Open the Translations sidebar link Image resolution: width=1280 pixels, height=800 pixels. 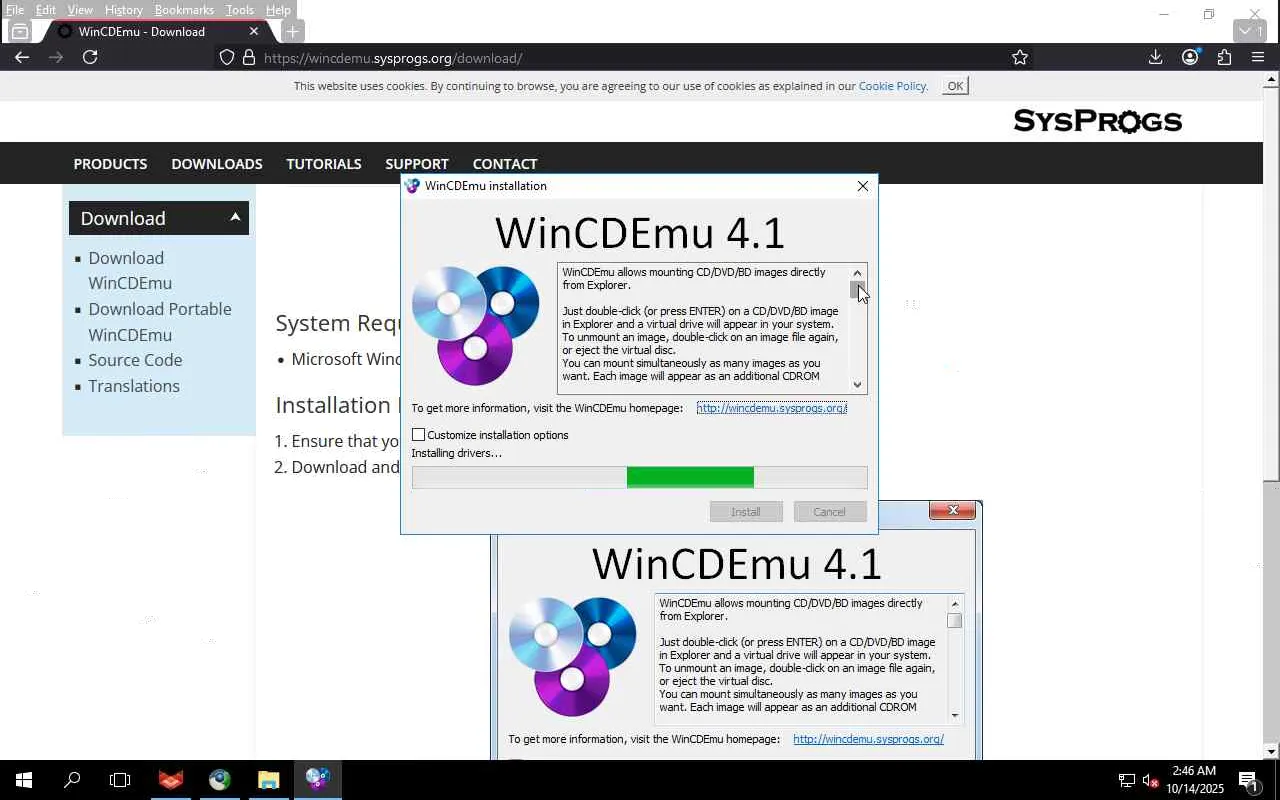134,386
